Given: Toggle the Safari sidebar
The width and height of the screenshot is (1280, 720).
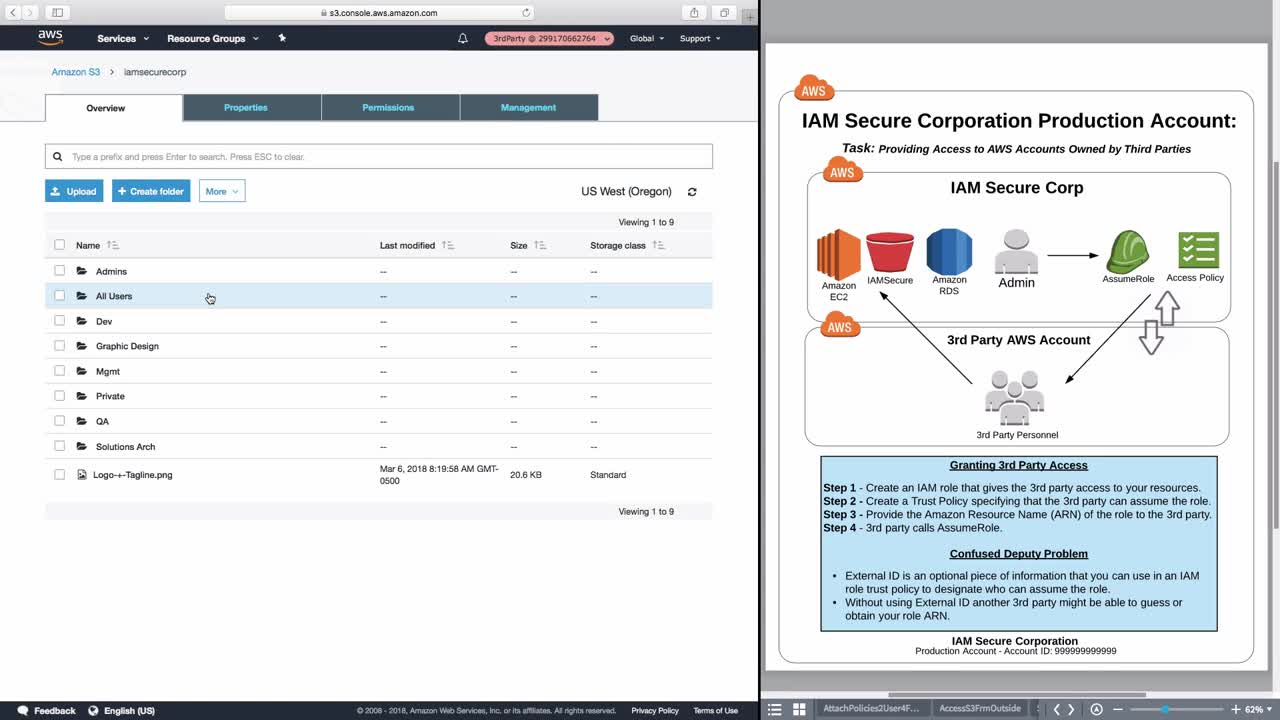Looking at the screenshot, I should (x=57, y=12).
